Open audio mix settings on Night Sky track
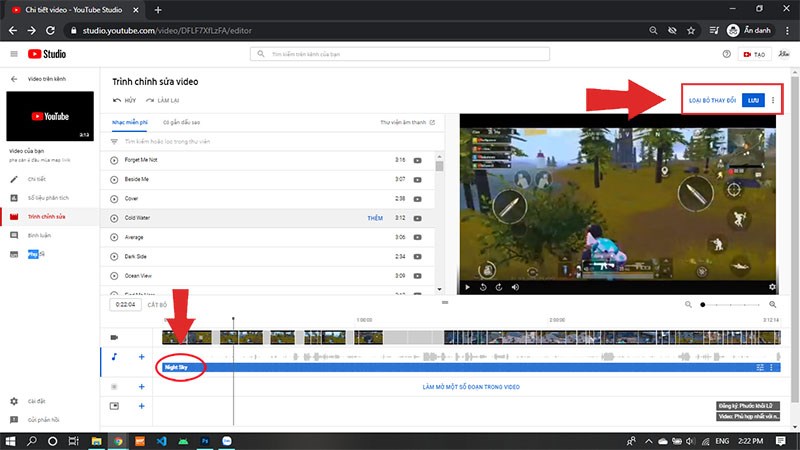 point(760,367)
